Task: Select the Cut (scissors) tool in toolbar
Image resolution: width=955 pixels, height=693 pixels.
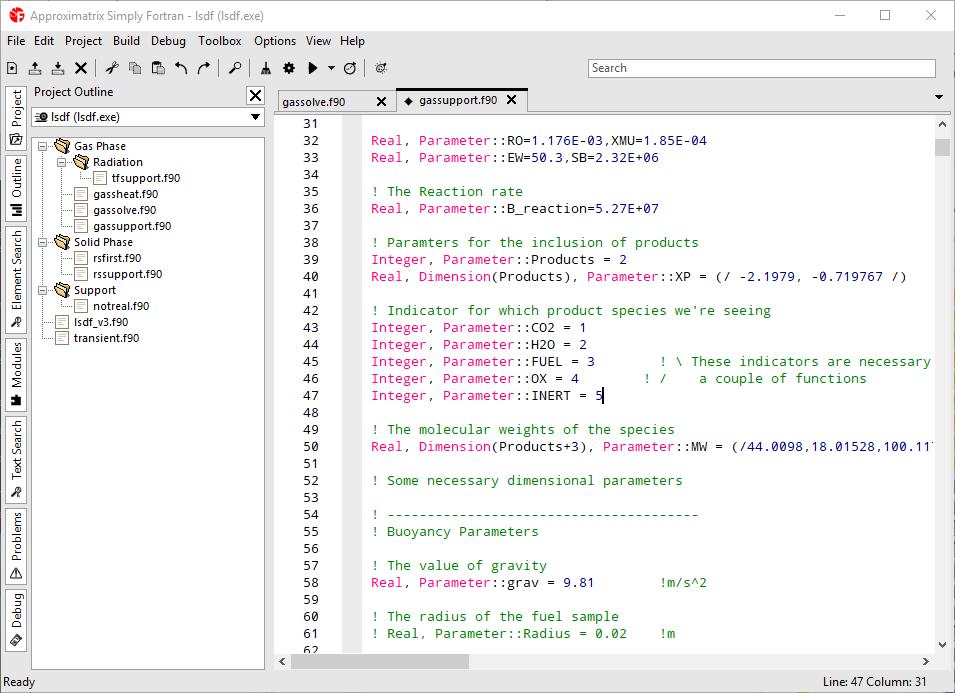Action: tap(111, 68)
